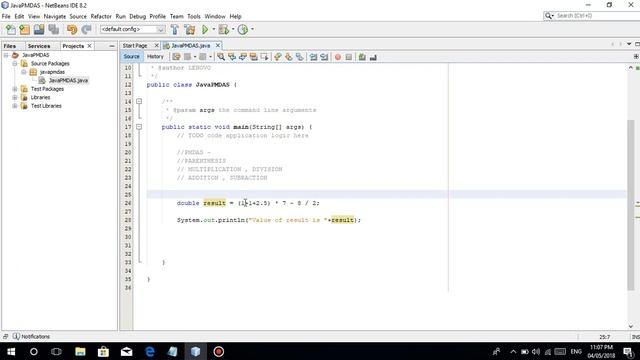The image size is (640, 360).
Task: Open the default config dropdown
Action: [133, 29]
